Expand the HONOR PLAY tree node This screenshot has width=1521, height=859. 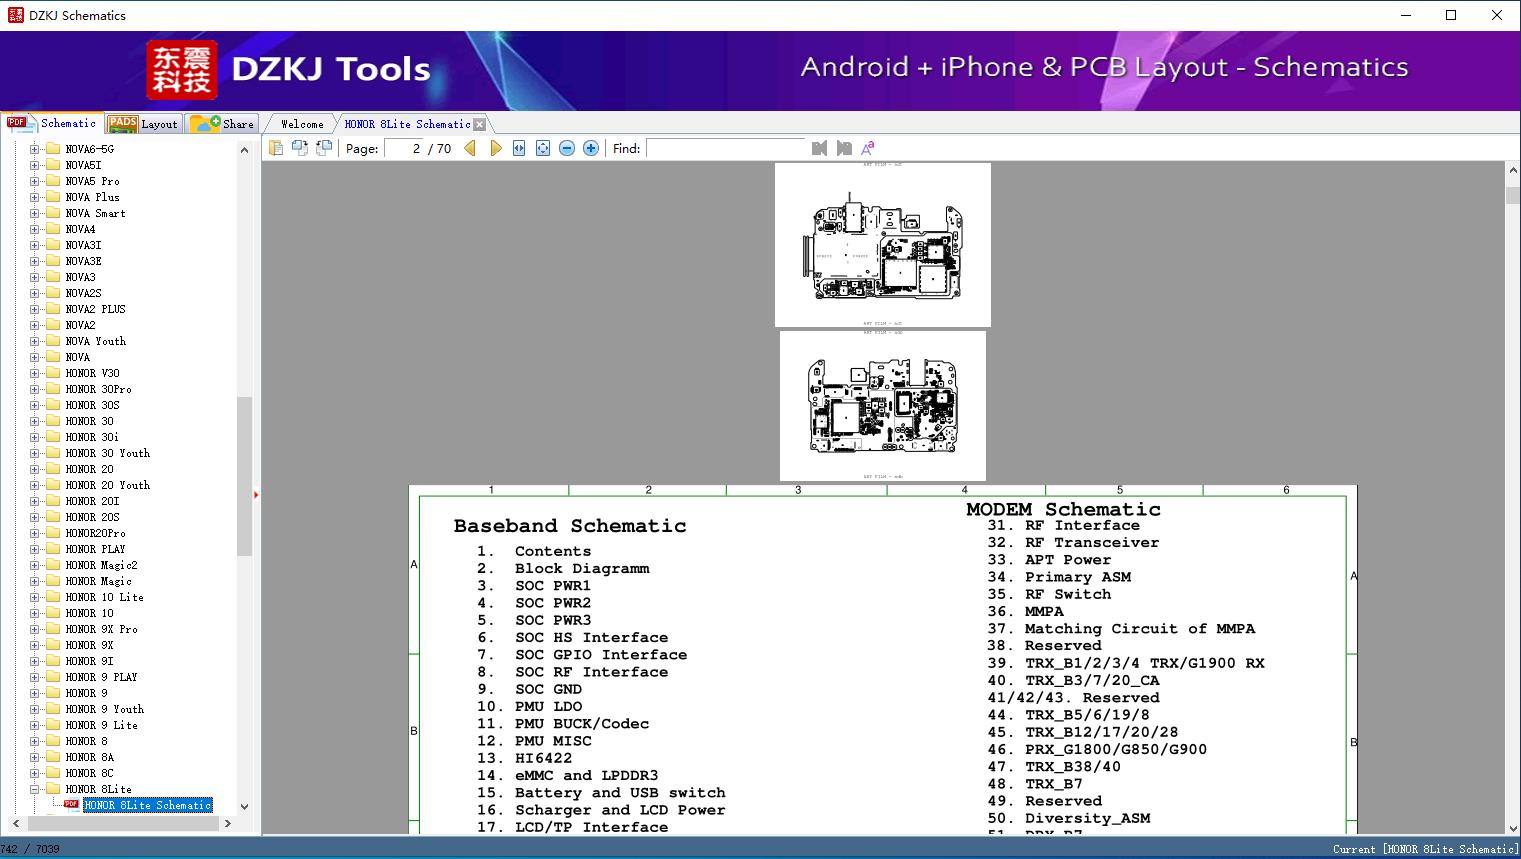tap(34, 549)
